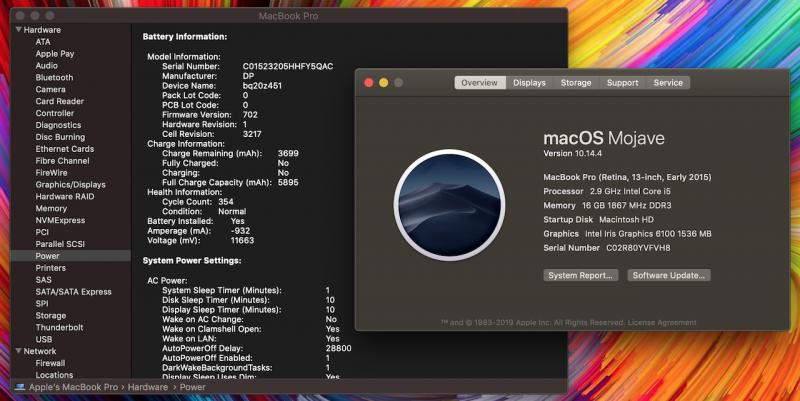Select the Overview tab
Screen dimensions: 800x401
[x=479, y=83]
